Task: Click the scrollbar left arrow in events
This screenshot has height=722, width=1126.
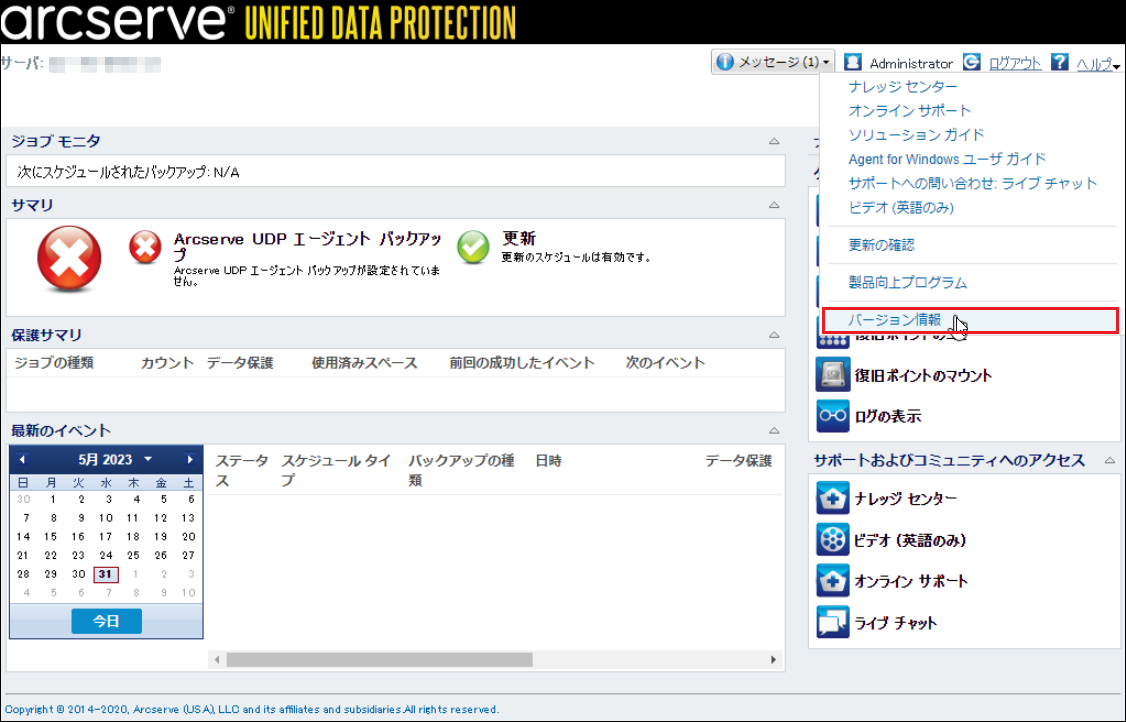Action: (x=217, y=659)
